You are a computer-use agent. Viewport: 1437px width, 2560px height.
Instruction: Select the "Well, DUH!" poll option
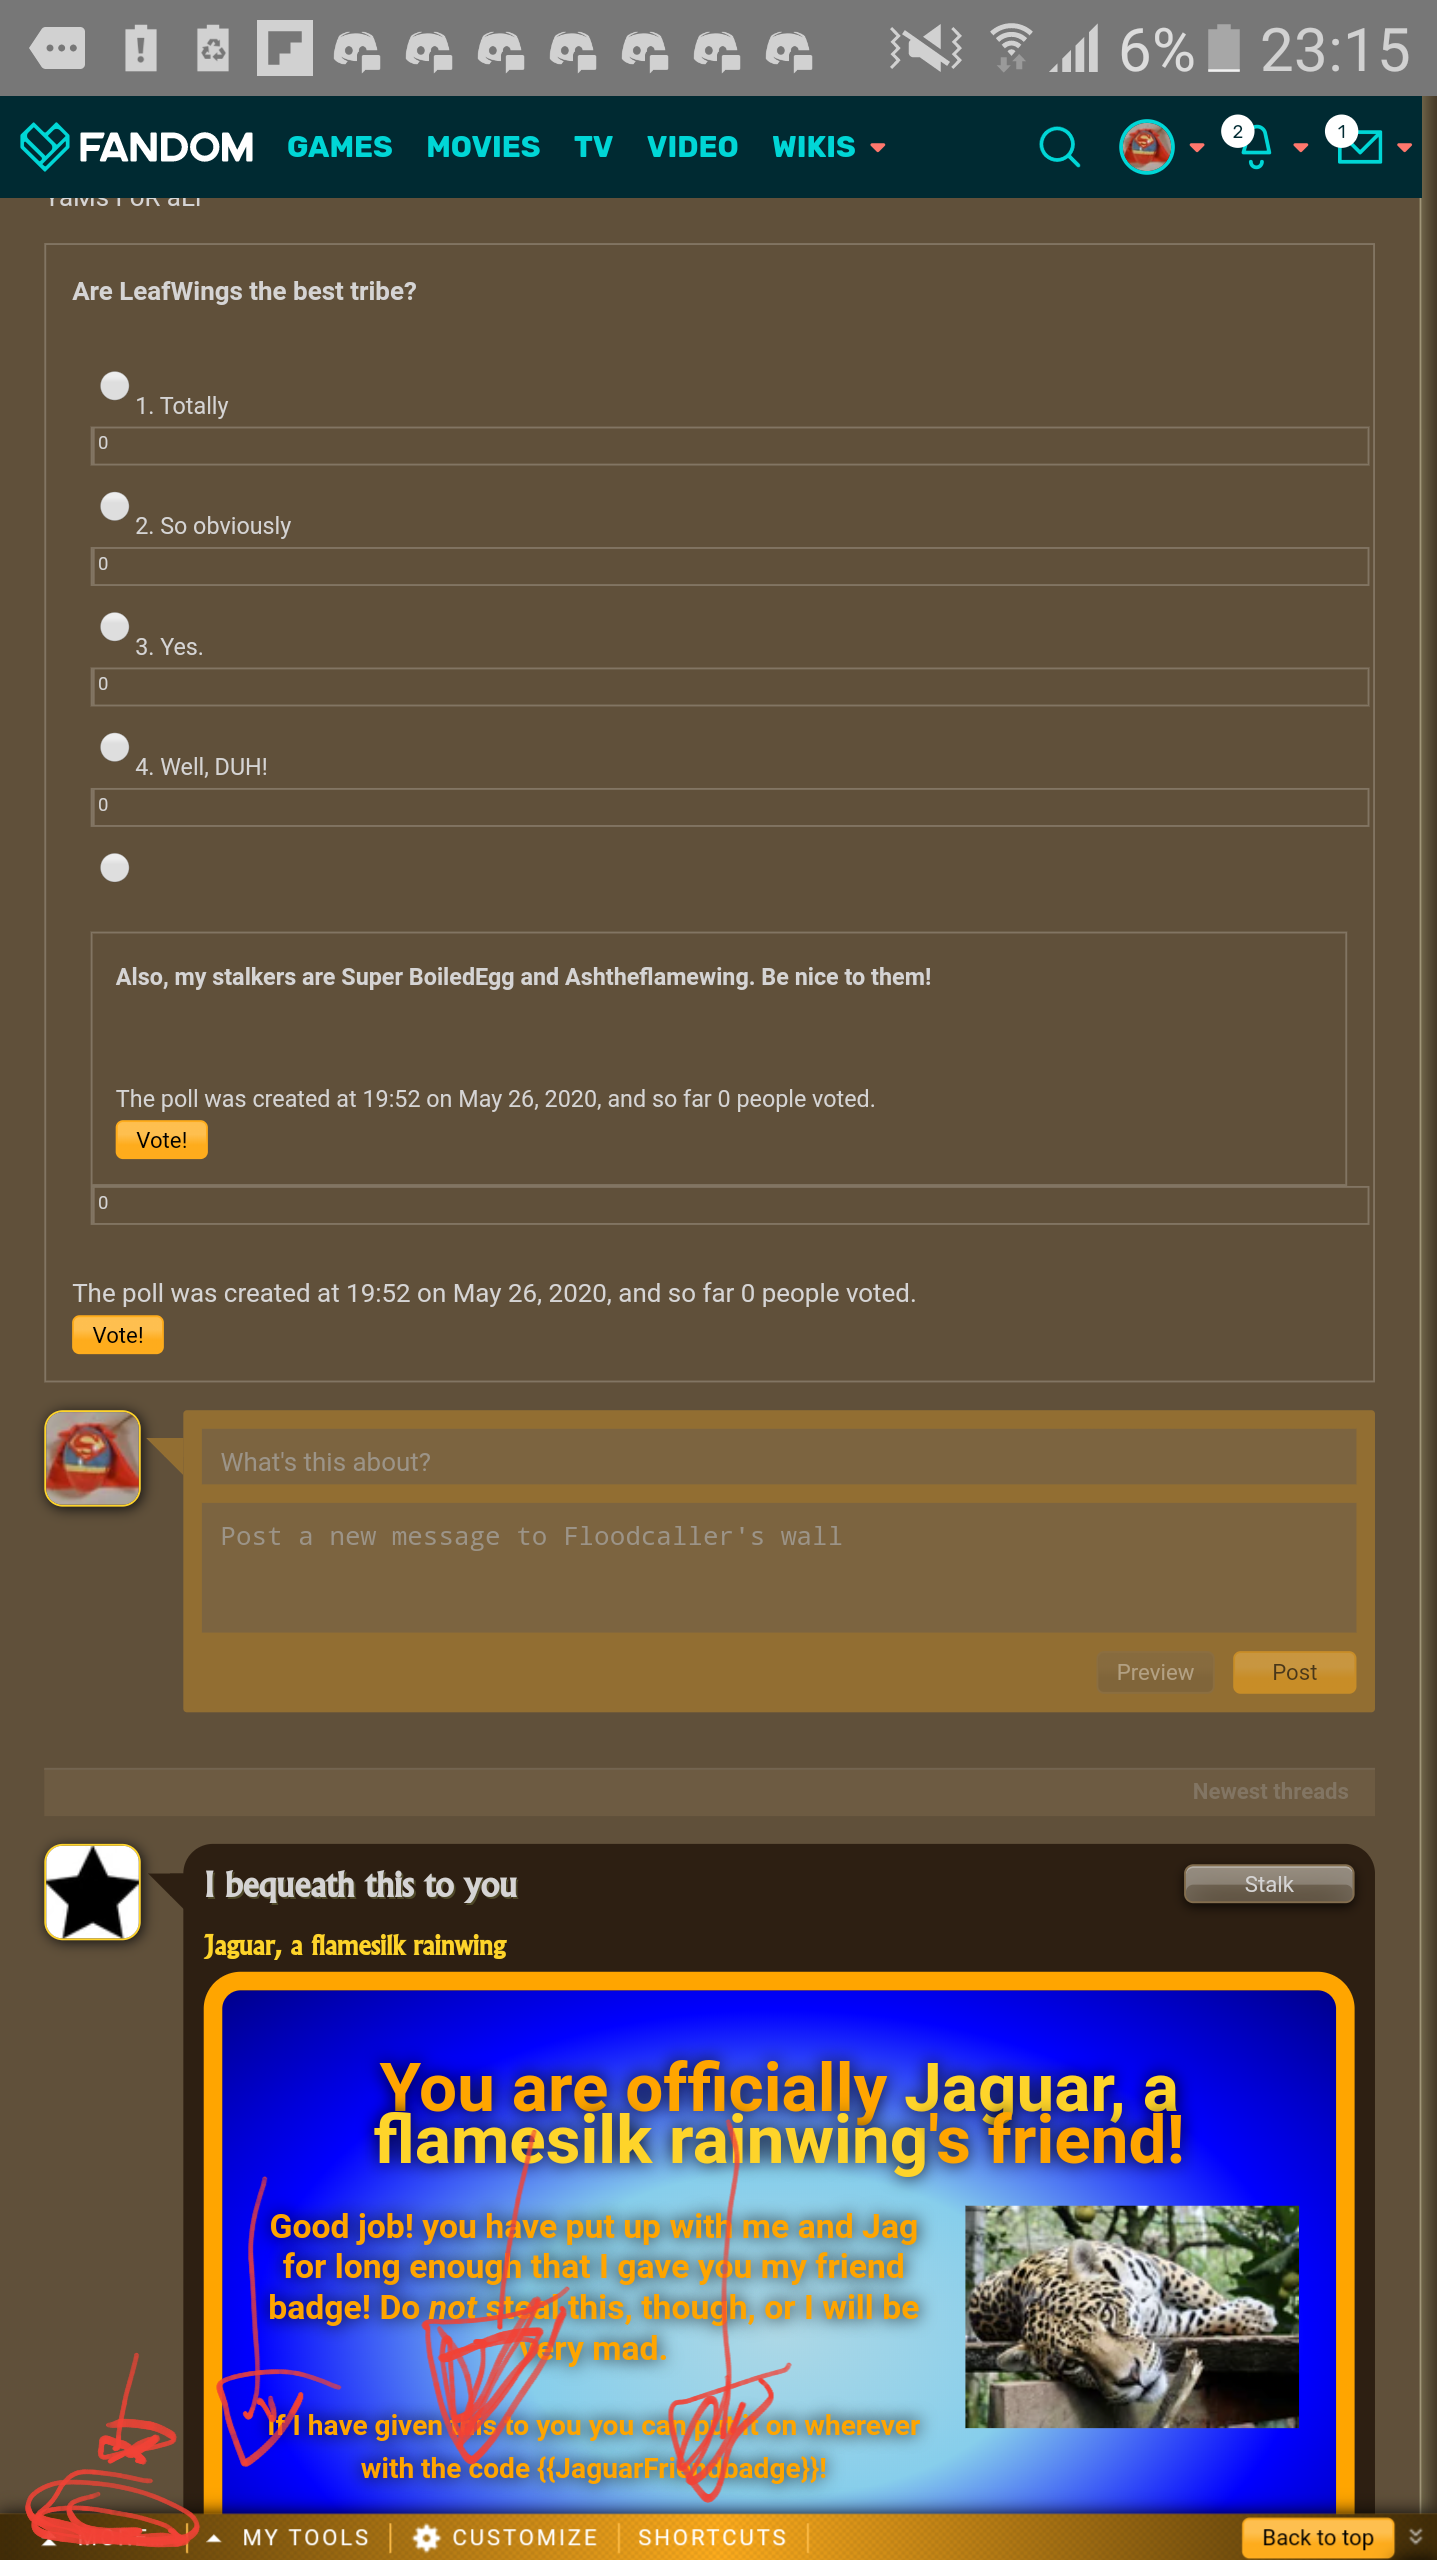pyautogui.click(x=115, y=747)
